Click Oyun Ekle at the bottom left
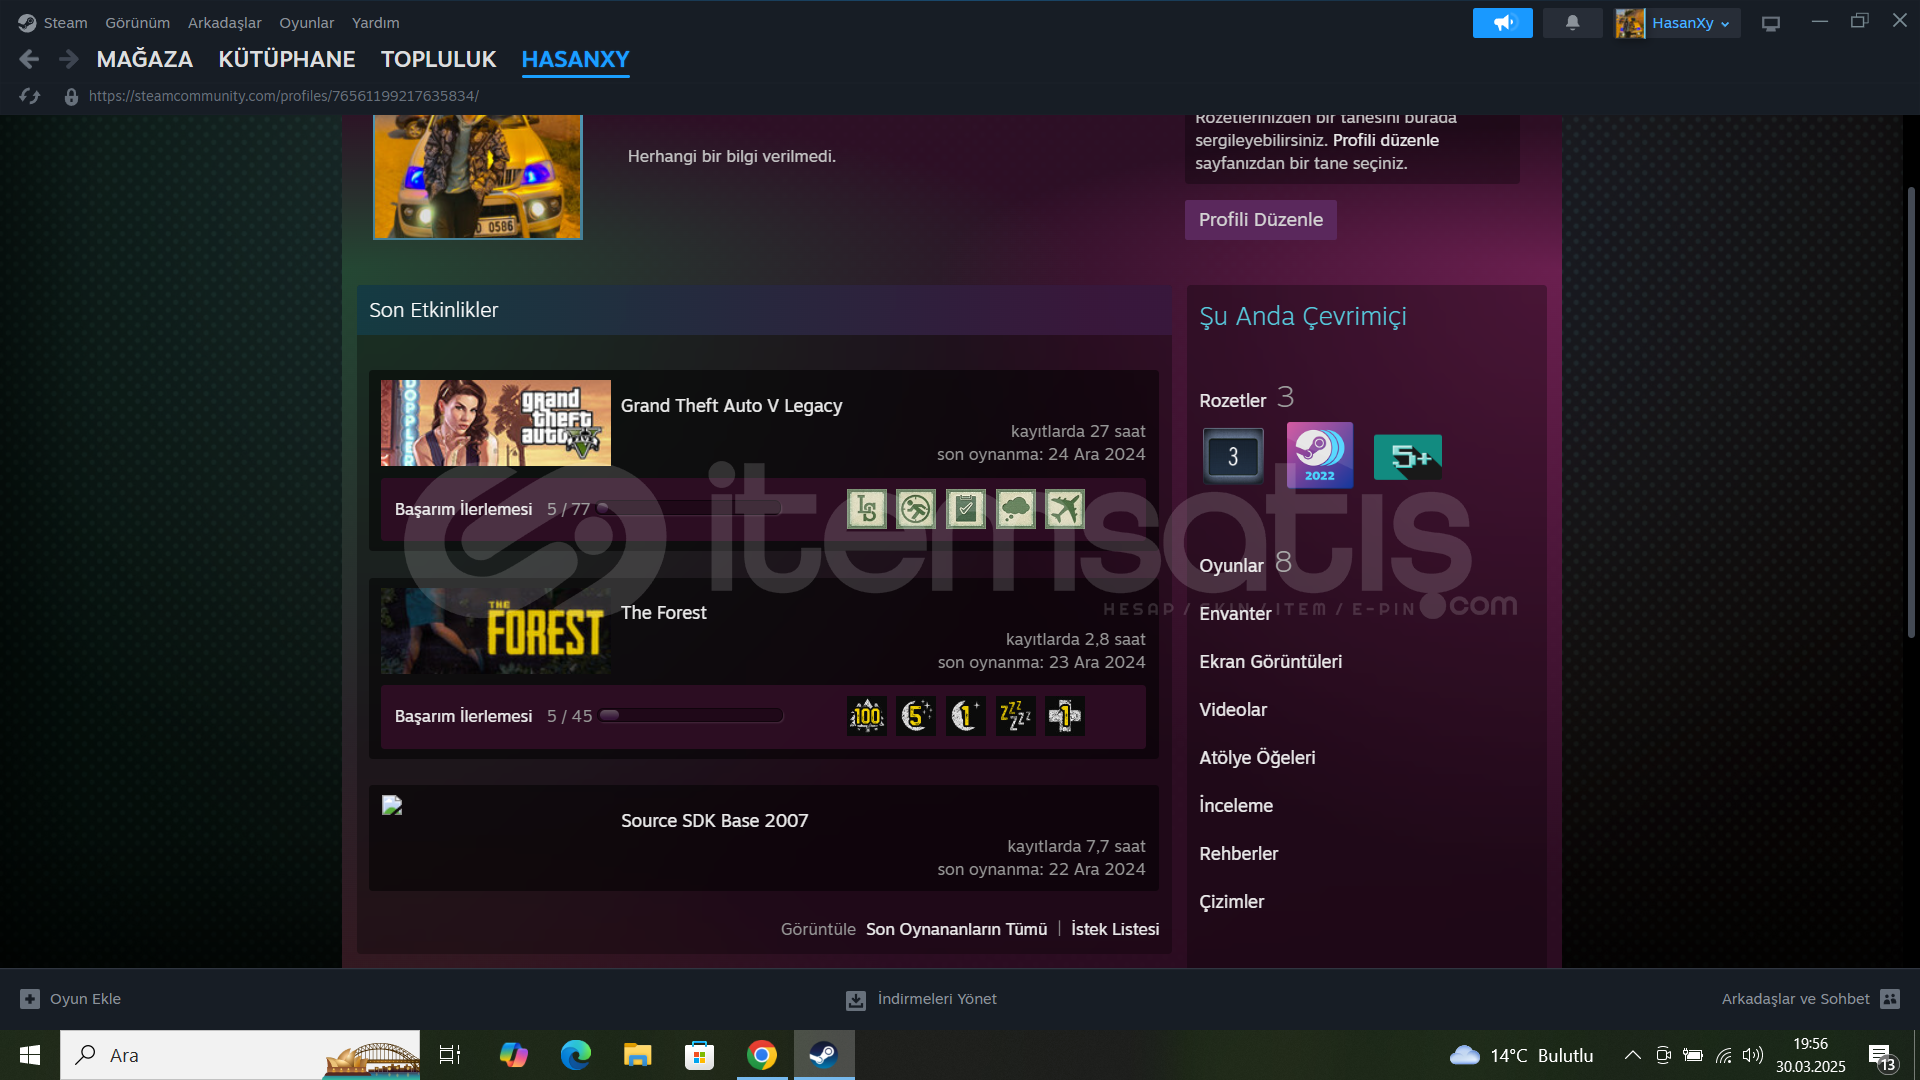 click(x=71, y=998)
